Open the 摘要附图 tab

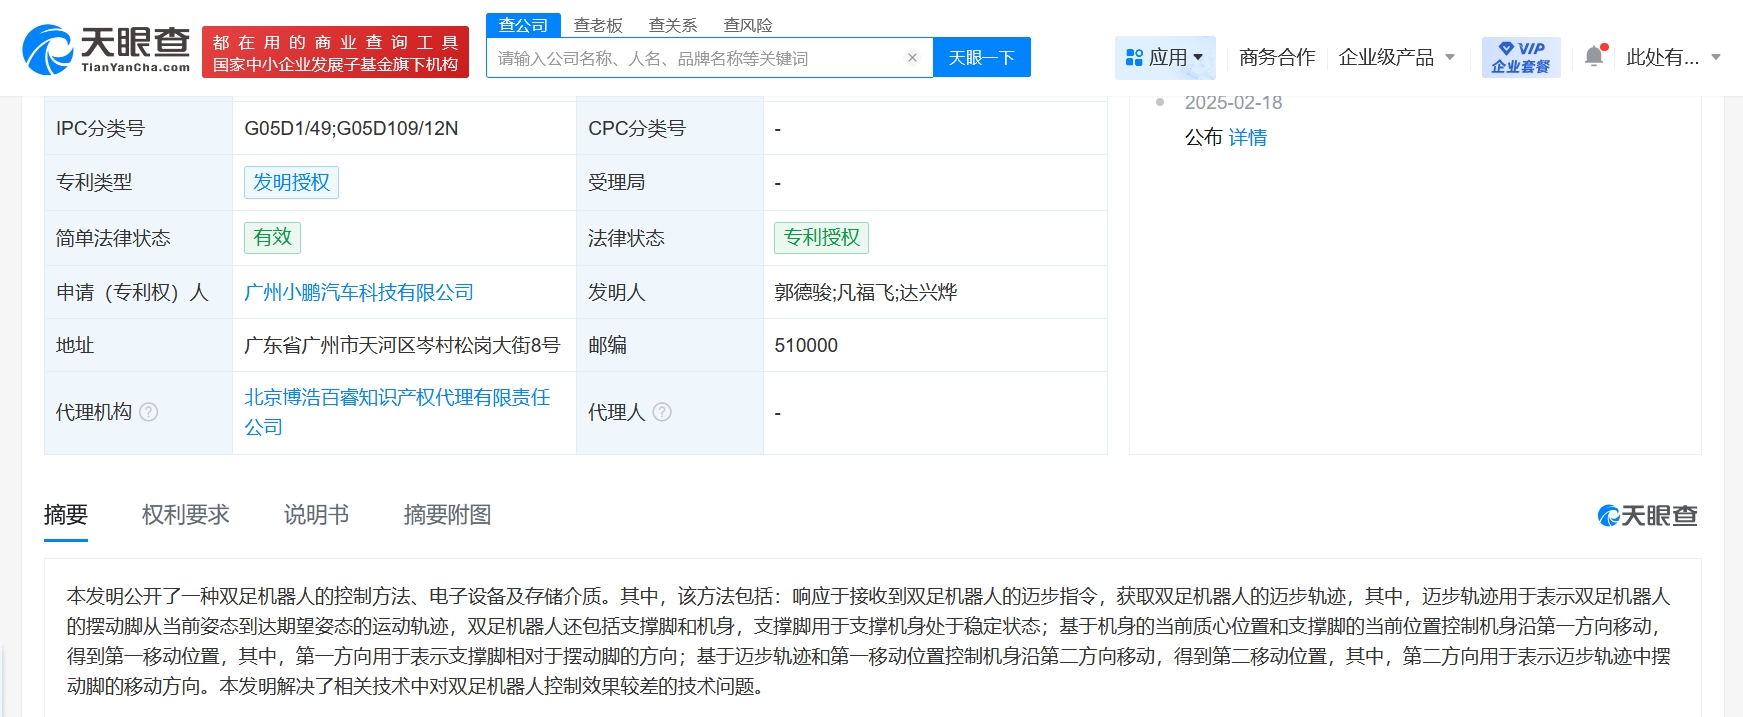tap(447, 515)
